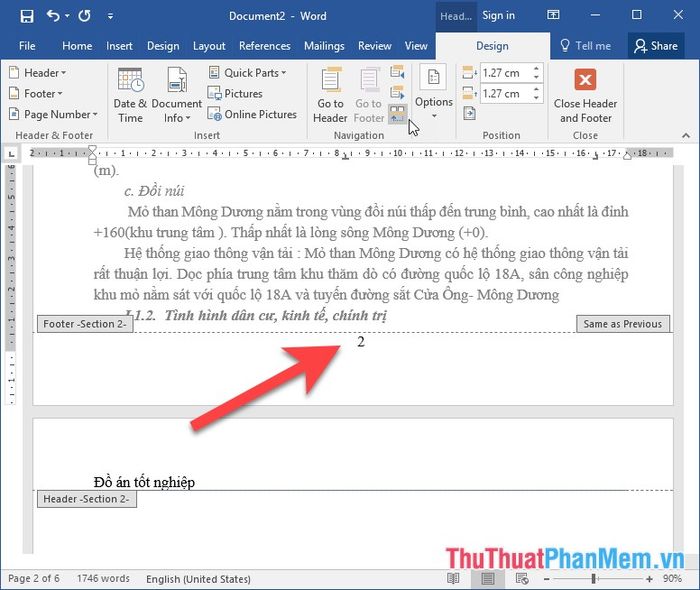
Task: Expand the Page Number dropdown
Action: (x=53, y=114)
